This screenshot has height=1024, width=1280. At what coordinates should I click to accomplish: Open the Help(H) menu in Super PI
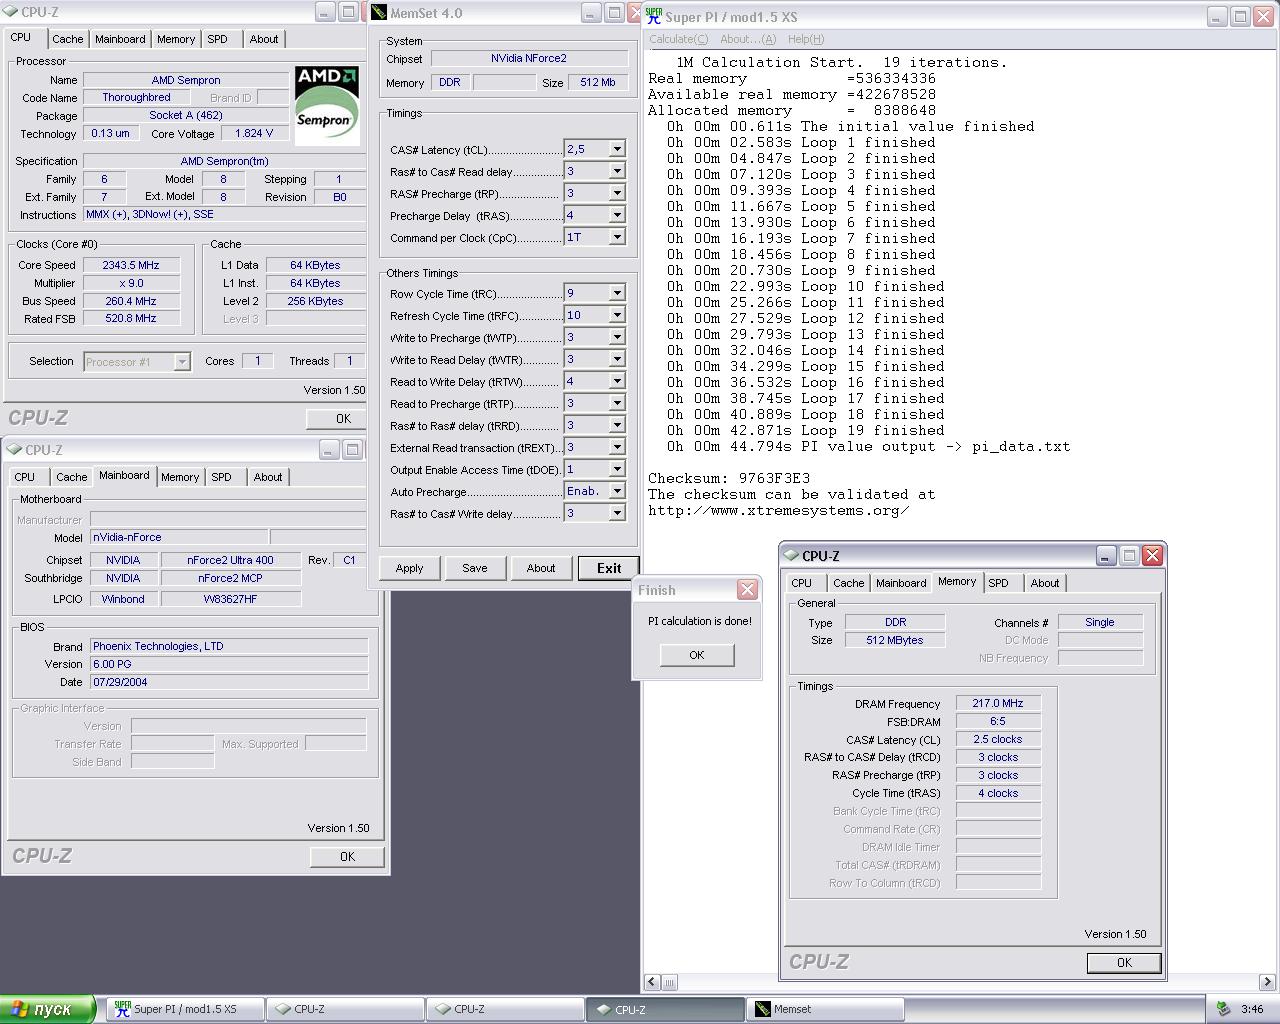(806, 39)
